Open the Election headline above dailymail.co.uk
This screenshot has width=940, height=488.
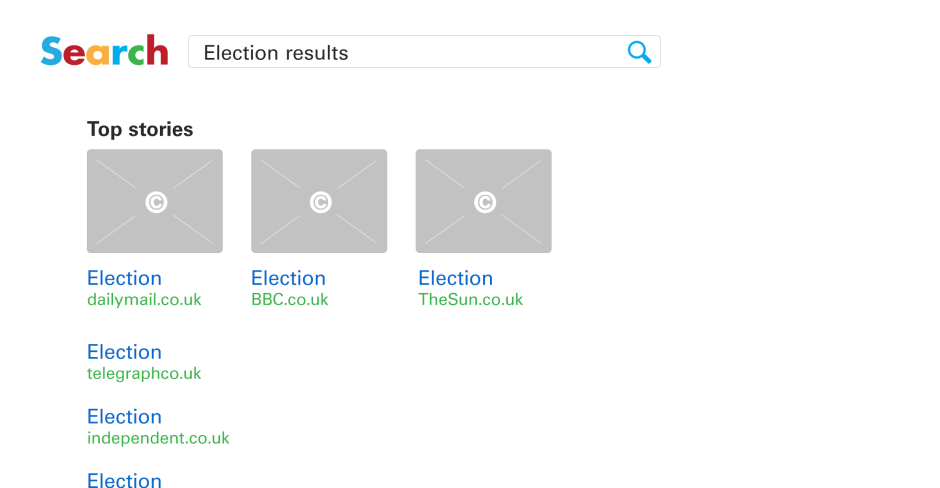124,278
